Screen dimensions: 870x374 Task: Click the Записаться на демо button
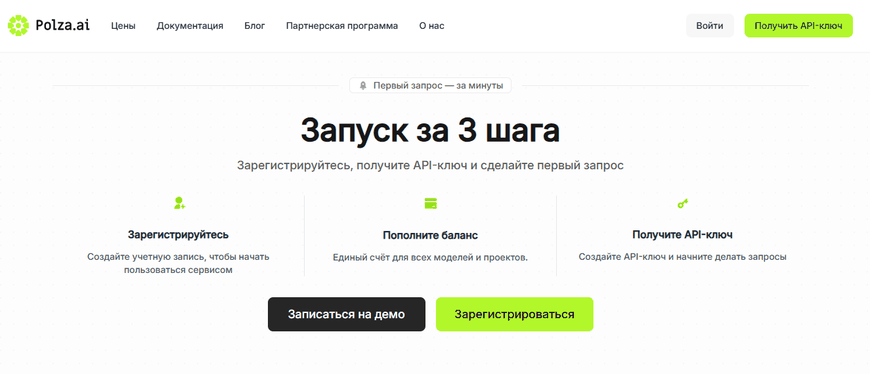[346, 314]
